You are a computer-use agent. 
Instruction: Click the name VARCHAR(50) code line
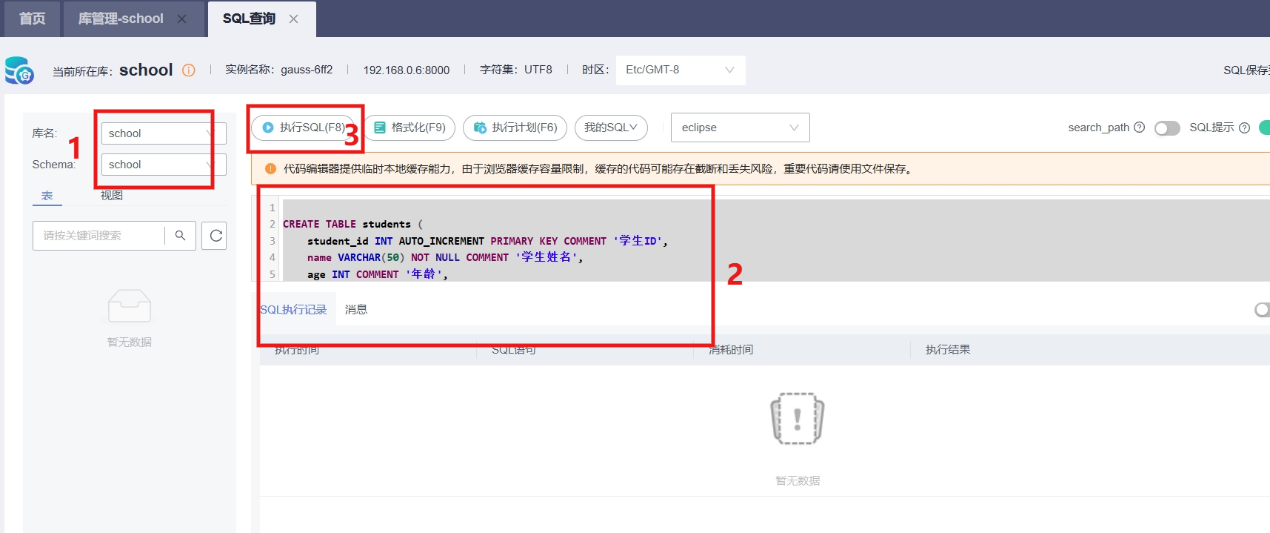click(445, 257)
